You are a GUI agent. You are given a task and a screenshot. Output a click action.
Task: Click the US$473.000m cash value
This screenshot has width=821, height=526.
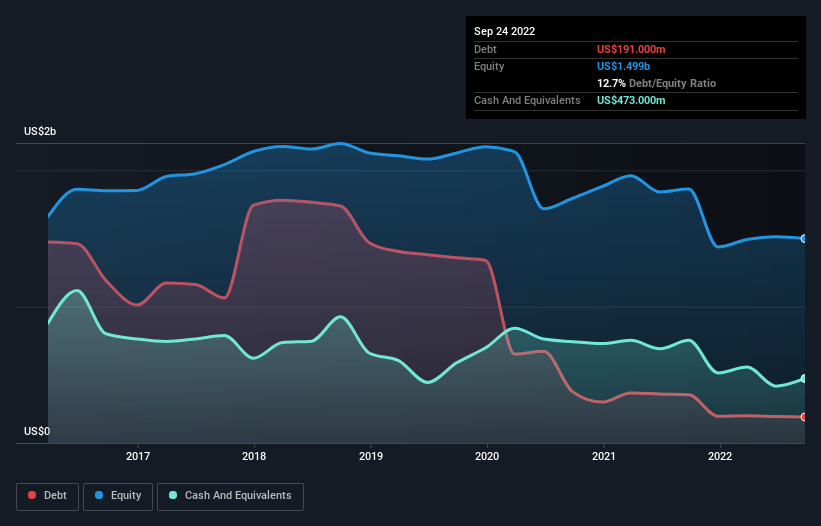click(631, 100)
